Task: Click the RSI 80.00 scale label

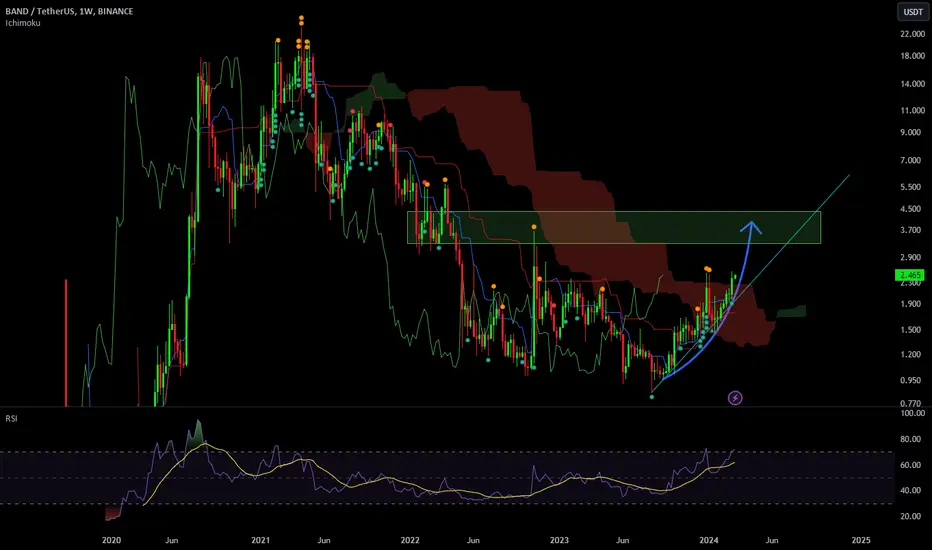Action: pos(911,439)
